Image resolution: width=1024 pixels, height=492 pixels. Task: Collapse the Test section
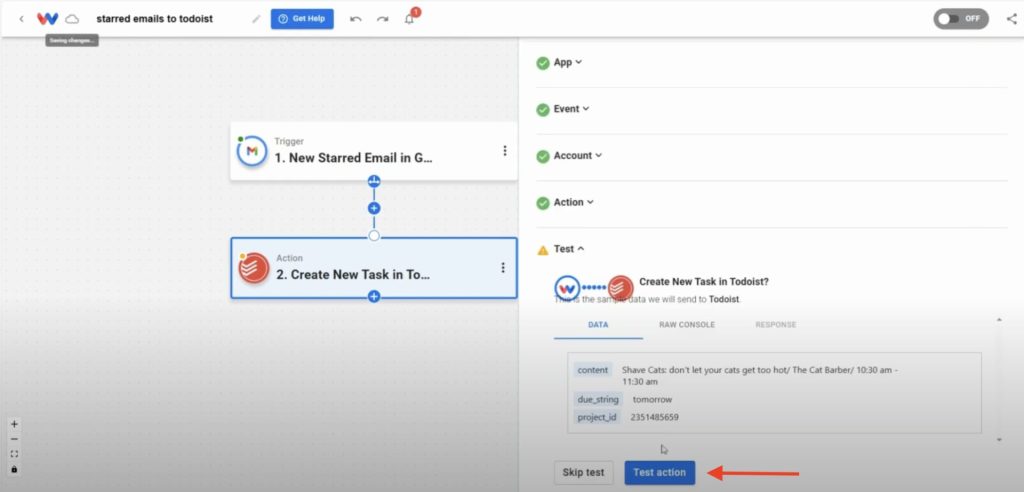(x=569, y=249)
